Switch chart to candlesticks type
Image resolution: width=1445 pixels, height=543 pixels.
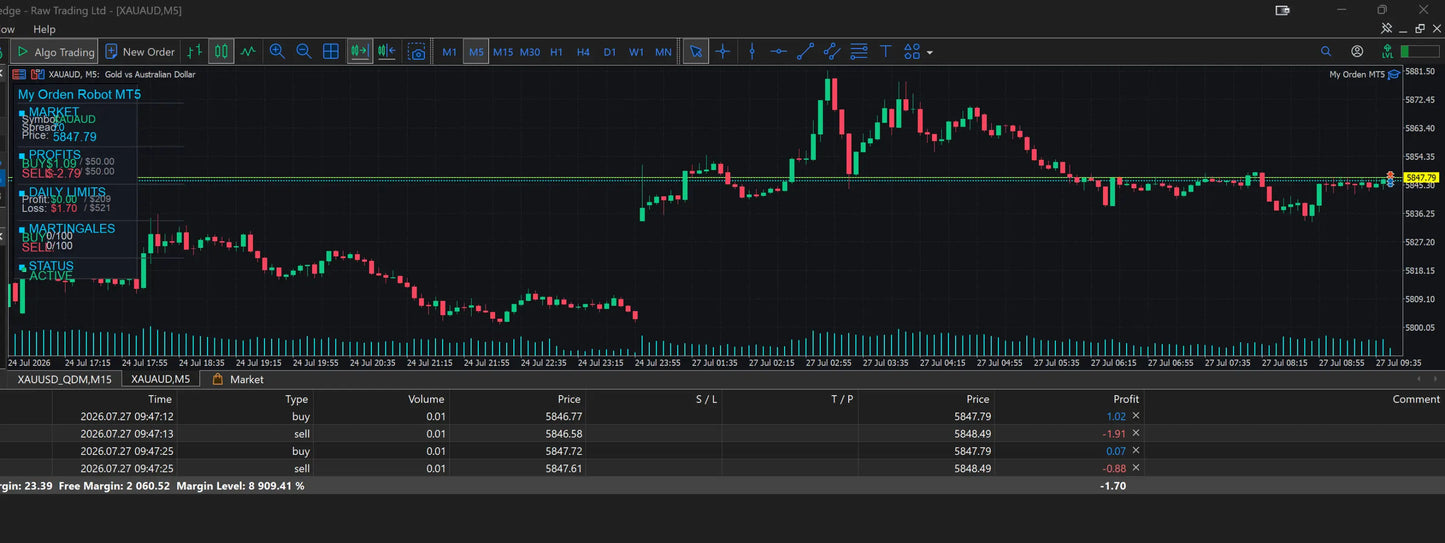[221, 52]
